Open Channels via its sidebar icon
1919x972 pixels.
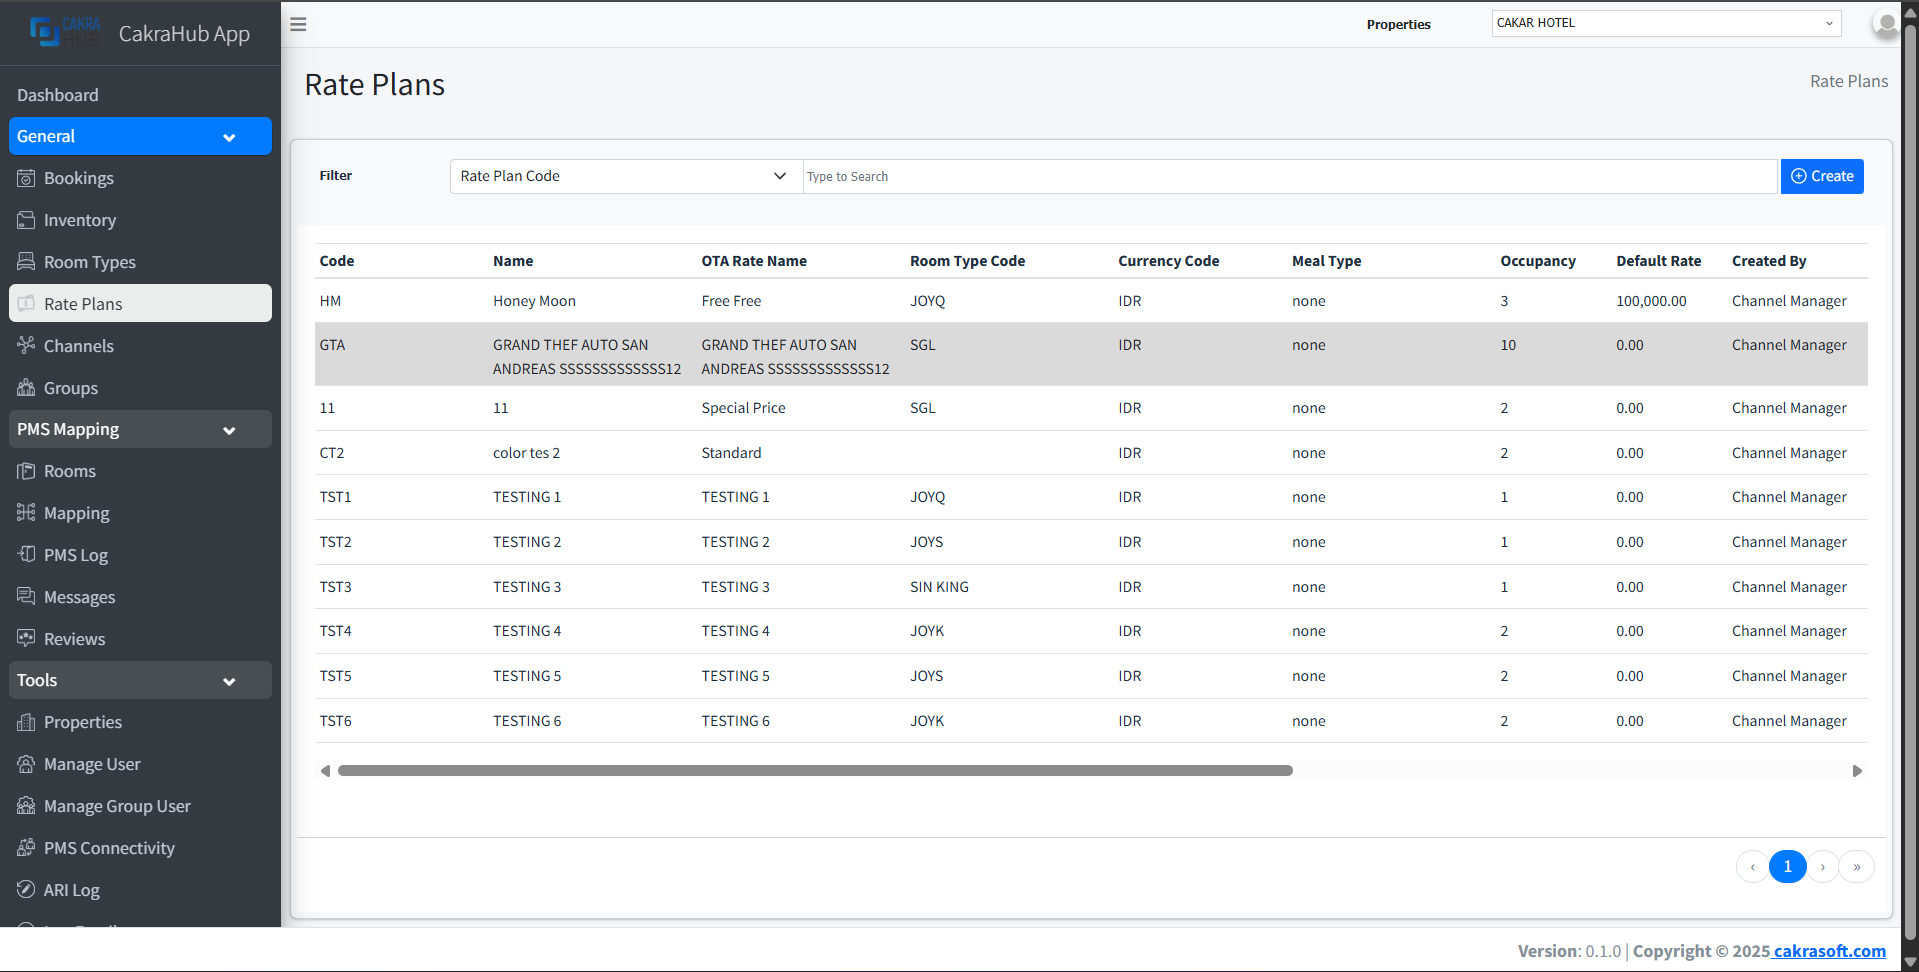click(x=26, y=346)
